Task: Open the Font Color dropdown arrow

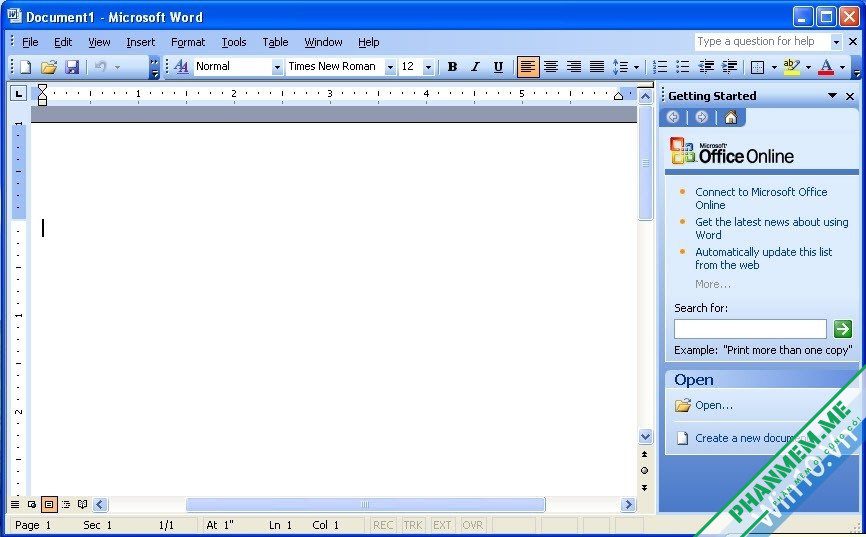Action: tap(842, 67)
